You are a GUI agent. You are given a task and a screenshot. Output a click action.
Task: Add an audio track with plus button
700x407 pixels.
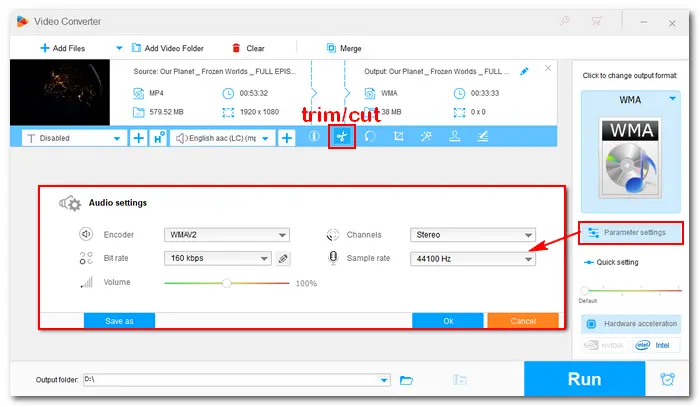[x=287, y=138]
